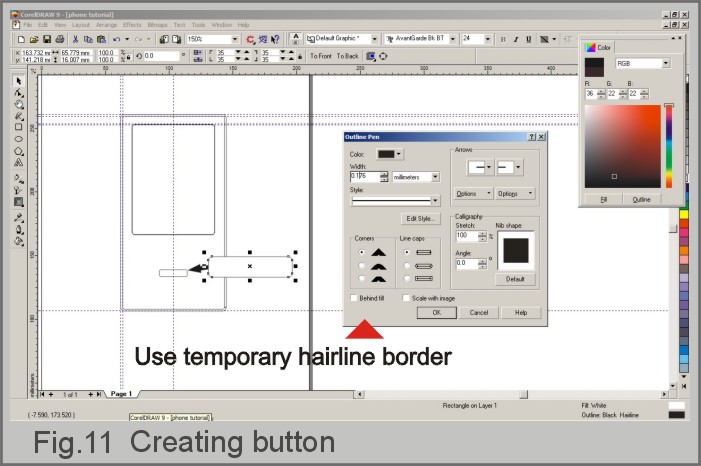Click the Edit Style button

pyautogui.click(x=420, y=219)
